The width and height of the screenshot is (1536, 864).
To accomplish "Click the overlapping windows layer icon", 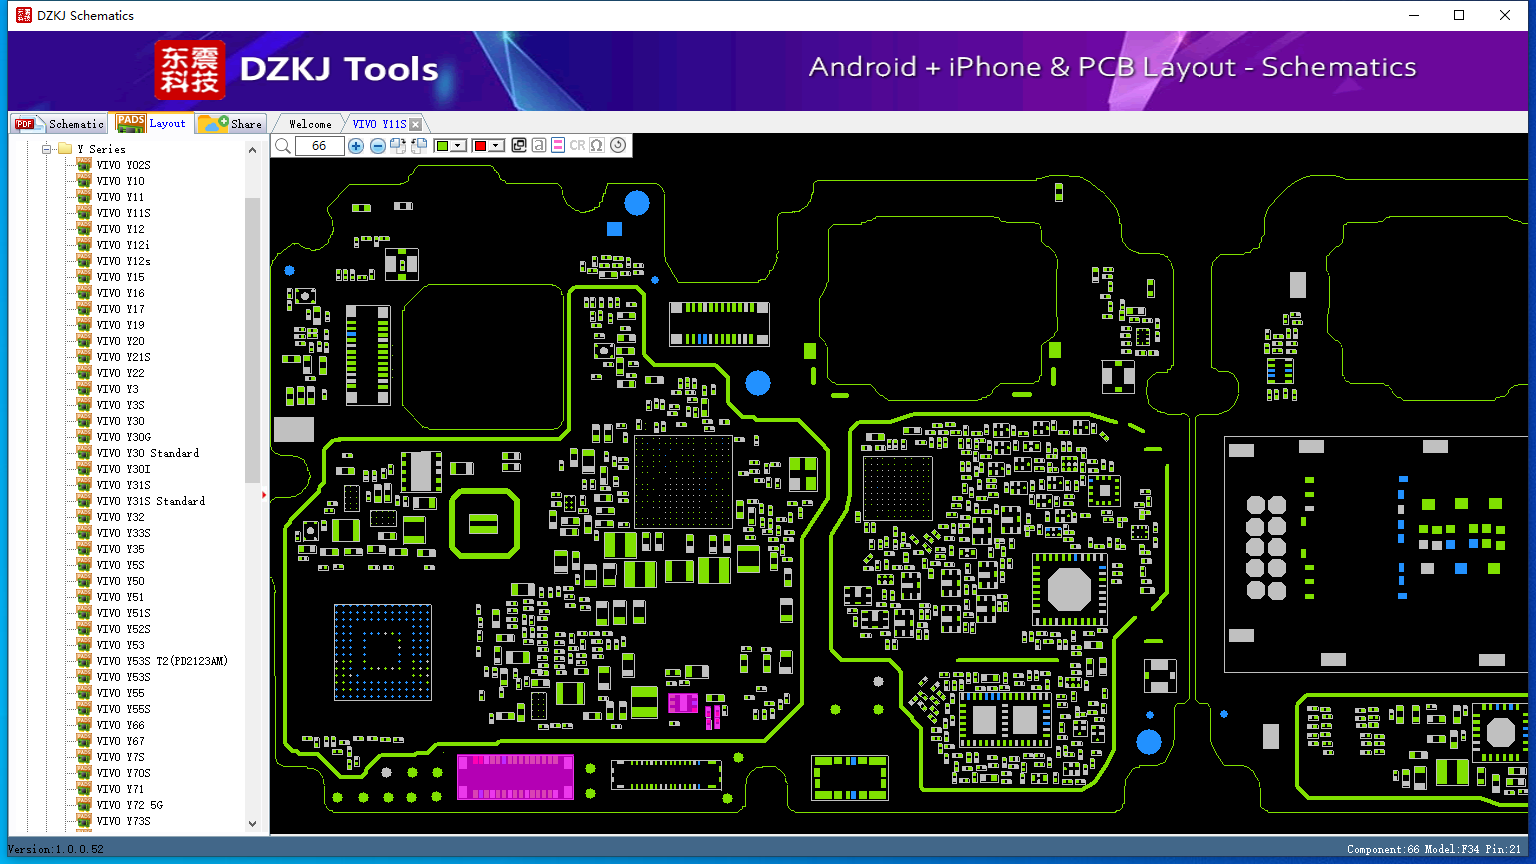I will coord(518,145).
